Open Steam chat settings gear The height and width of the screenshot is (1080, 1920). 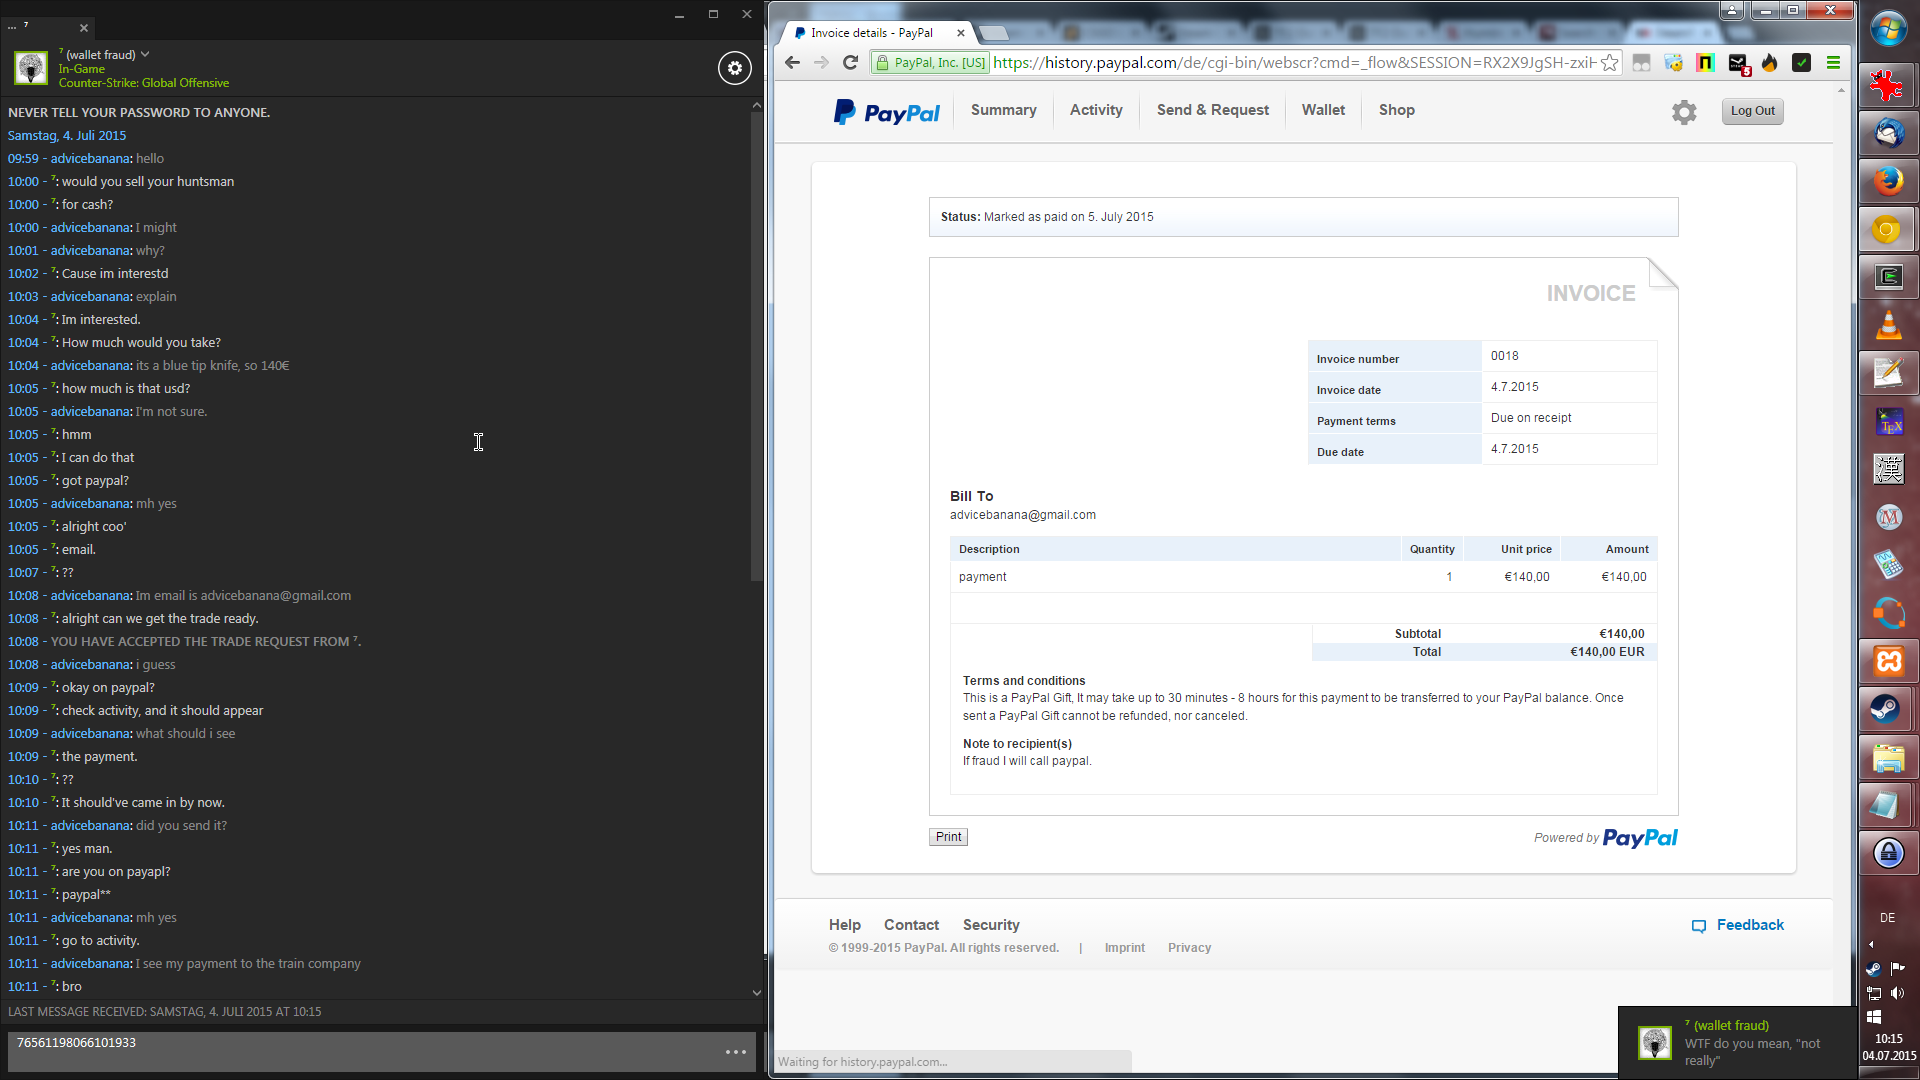click(735, 68)
